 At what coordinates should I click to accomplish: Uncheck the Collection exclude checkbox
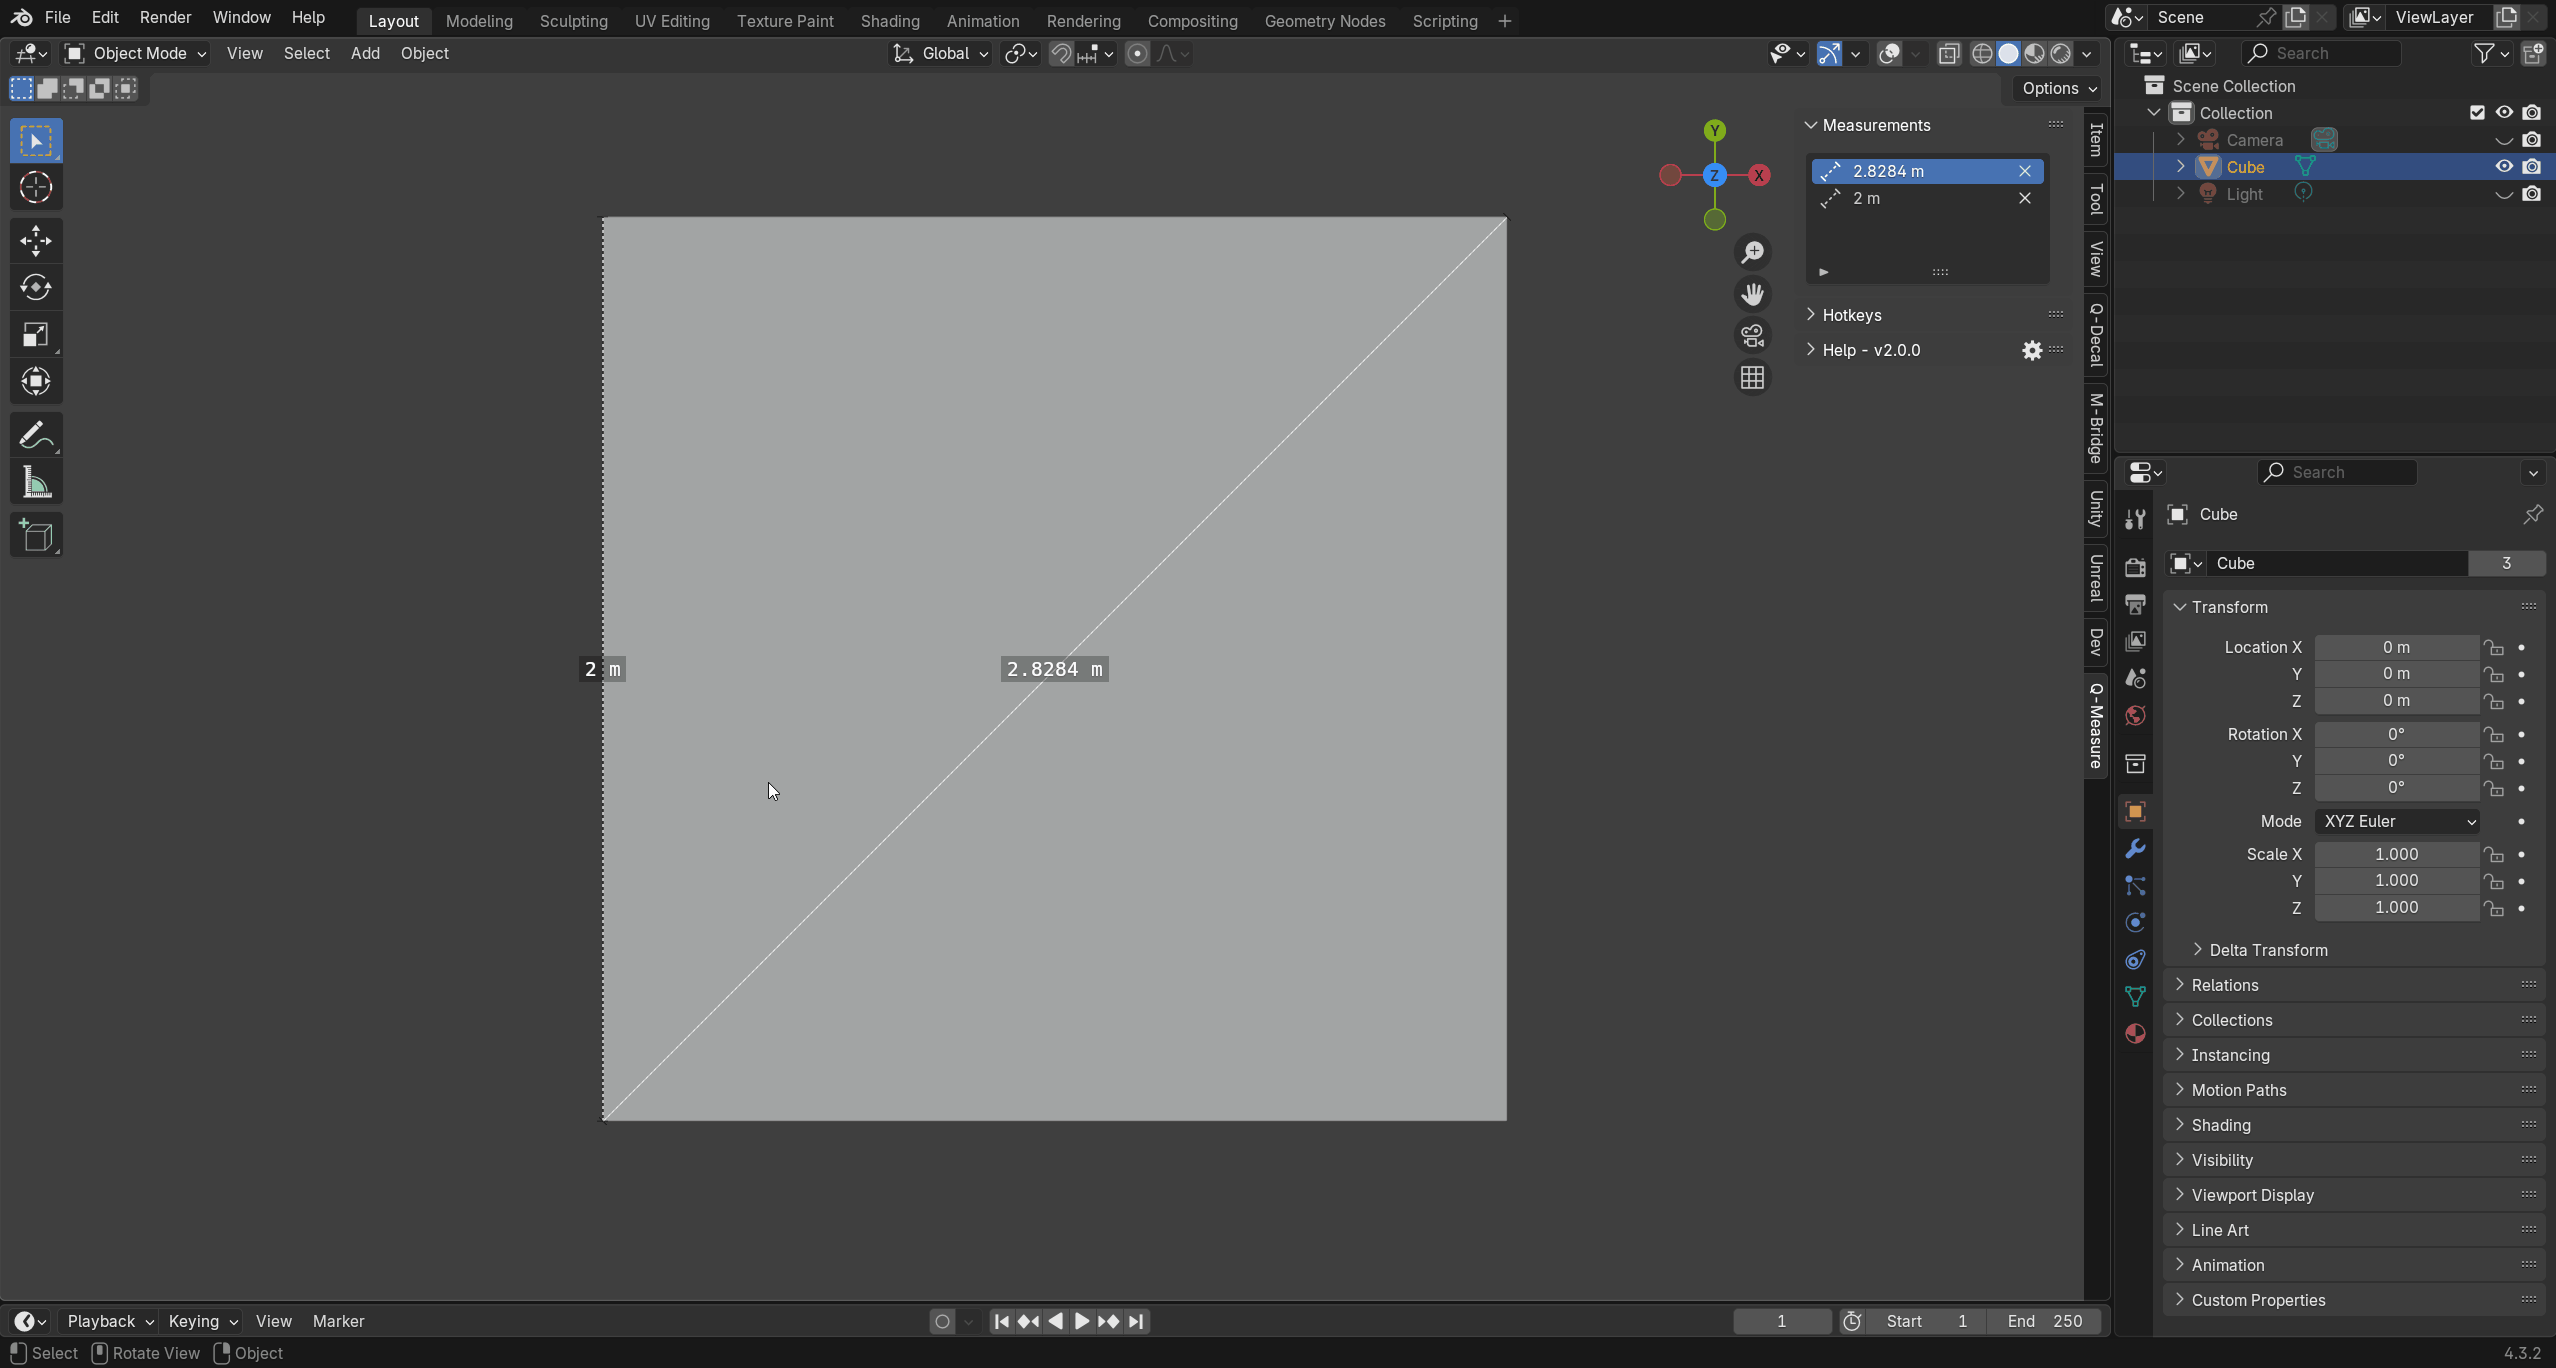(x=2477, y=113)
